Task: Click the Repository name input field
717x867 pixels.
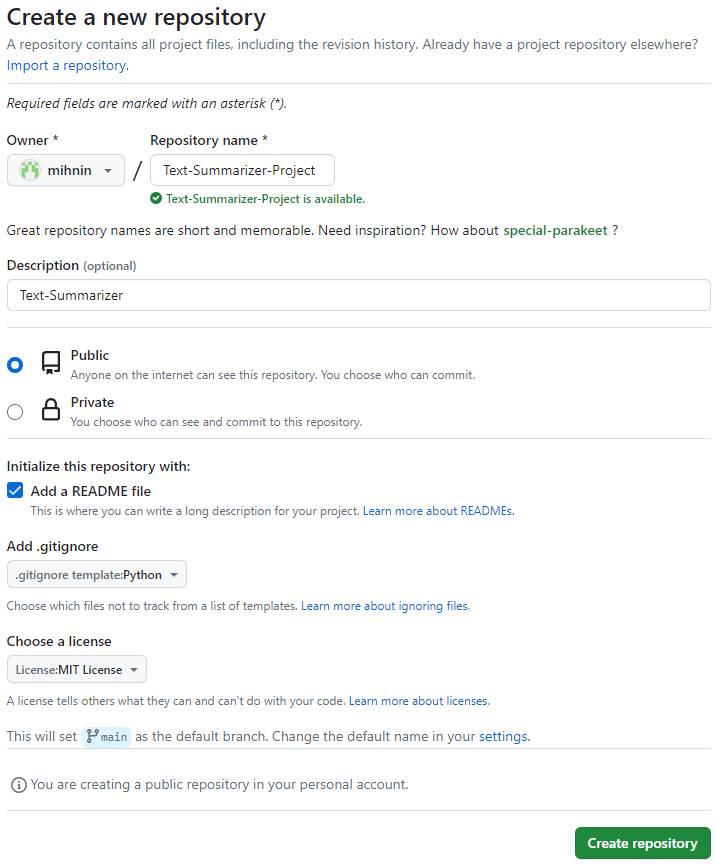Action: coord(242,170)
